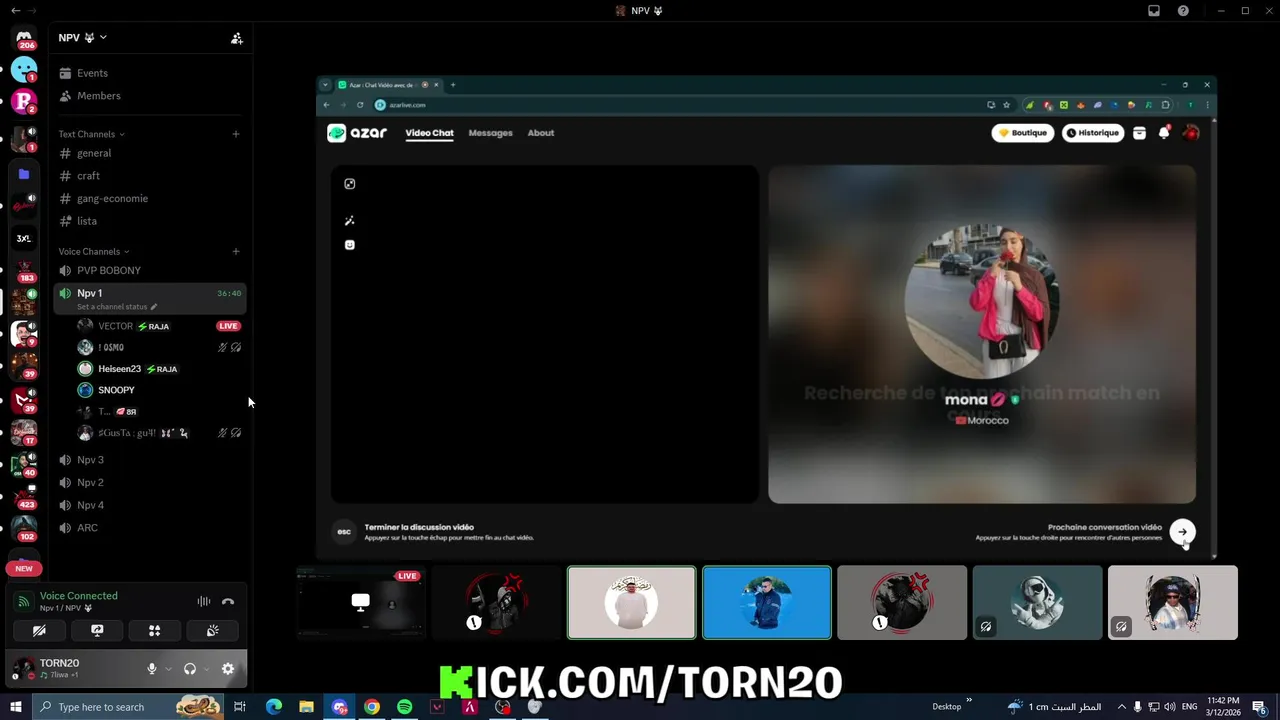Open Azar Historique button
This screenshot has height=720, width=1280.
point(1093,133)
